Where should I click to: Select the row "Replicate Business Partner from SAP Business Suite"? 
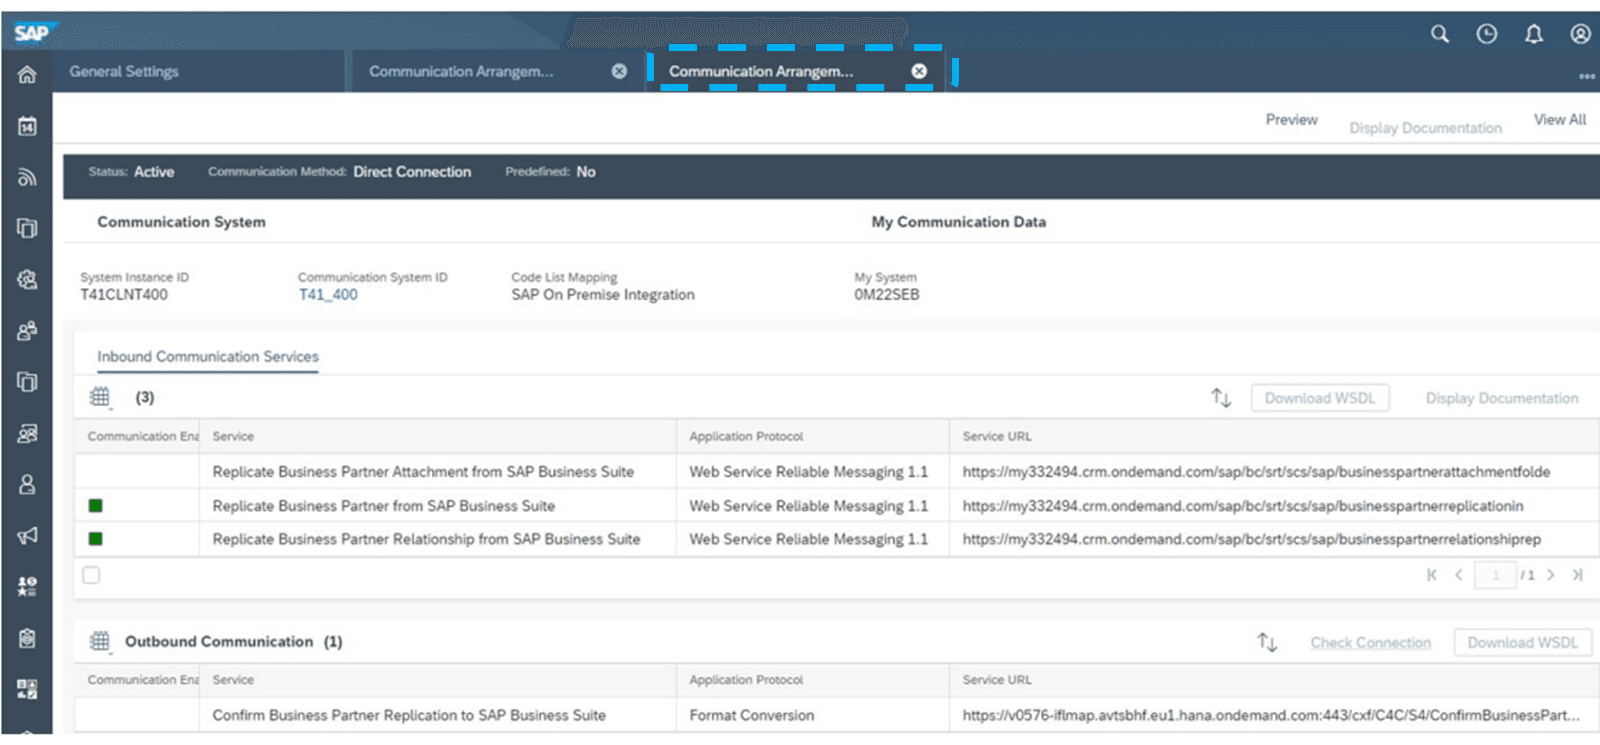pos(836,506)
